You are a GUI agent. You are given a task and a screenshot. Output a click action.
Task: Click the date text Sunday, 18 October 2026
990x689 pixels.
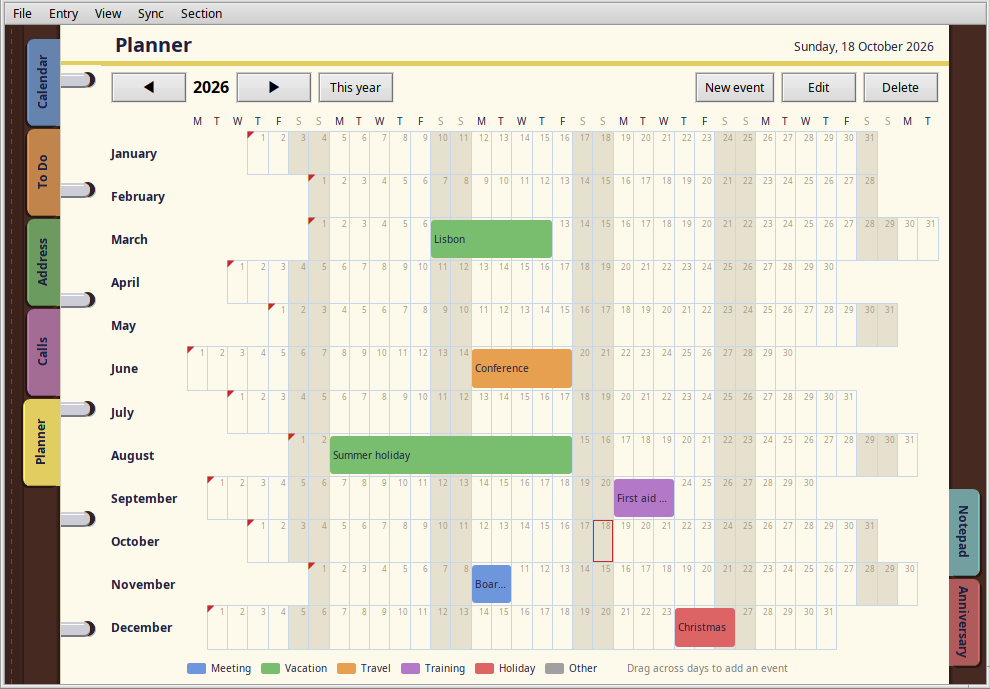[x=863, y=47]
